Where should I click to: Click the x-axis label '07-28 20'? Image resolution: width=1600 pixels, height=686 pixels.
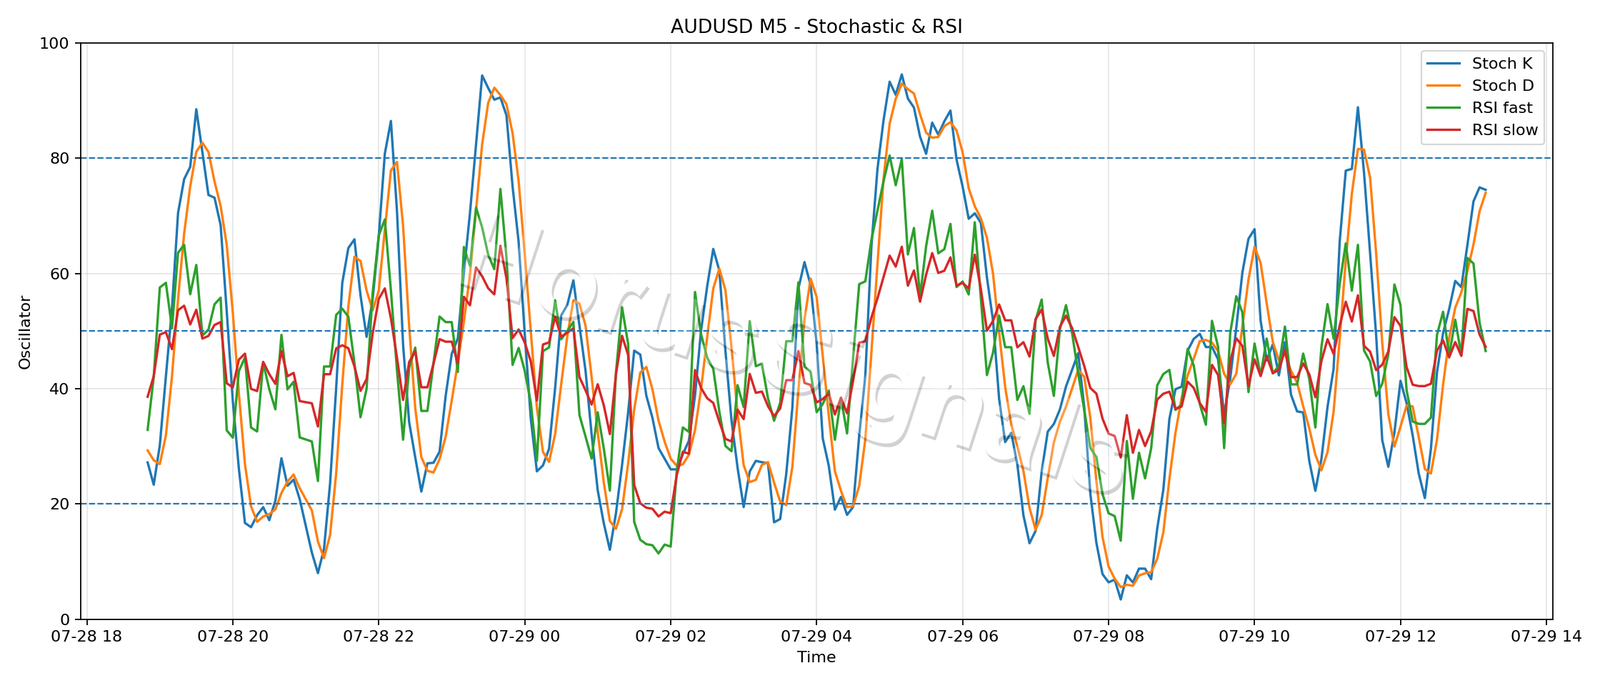point(233,636)
